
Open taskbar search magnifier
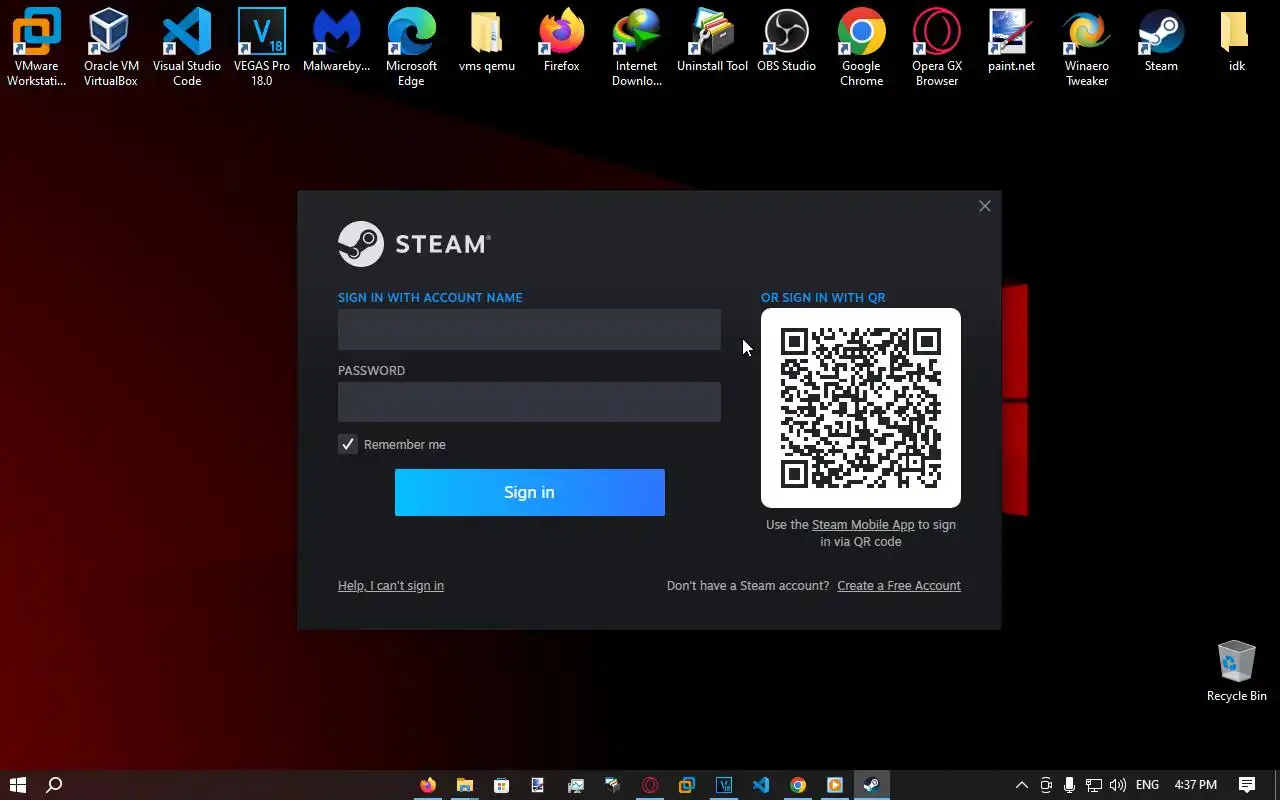coord(55,785)
